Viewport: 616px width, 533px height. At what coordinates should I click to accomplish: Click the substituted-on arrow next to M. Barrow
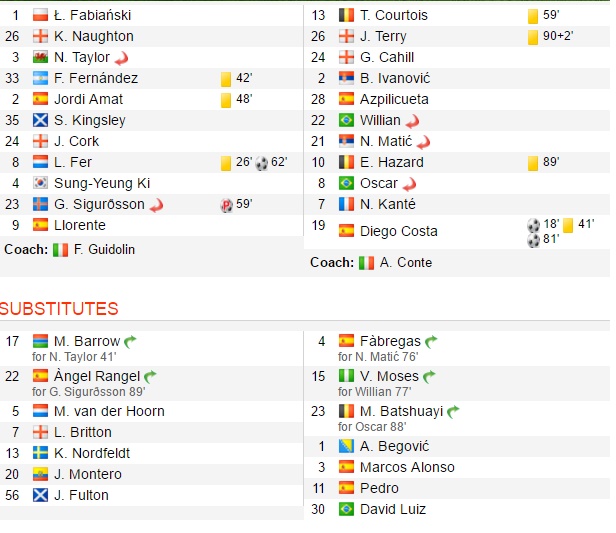point(130,342)
